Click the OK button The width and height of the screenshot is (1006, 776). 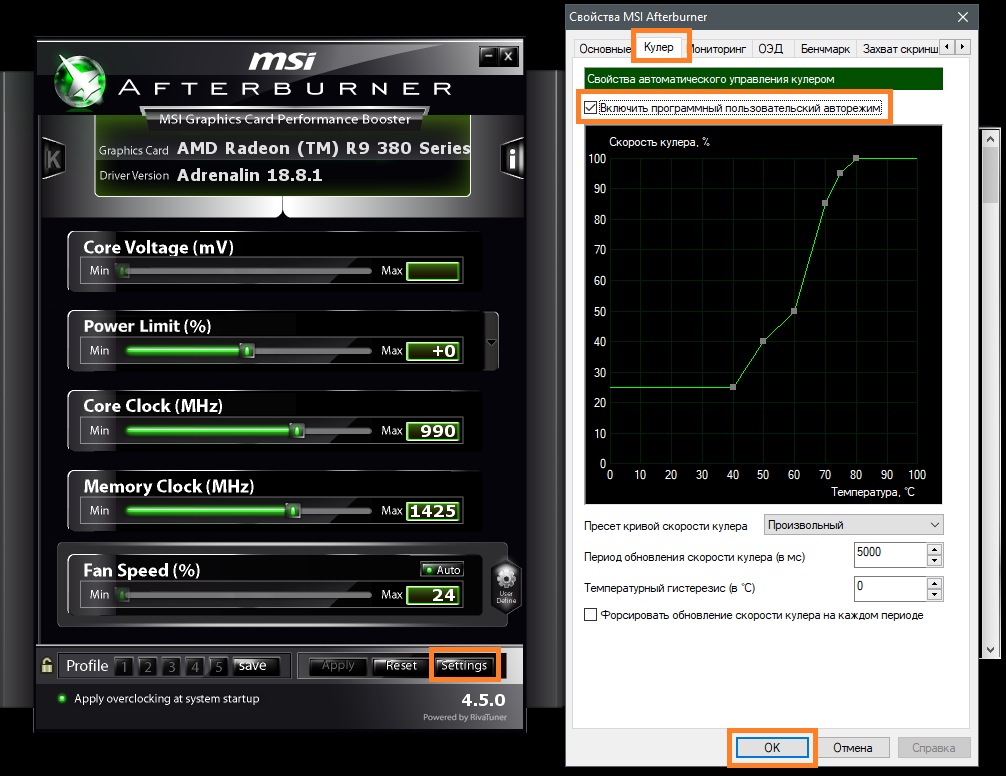(x=772, y=747)
